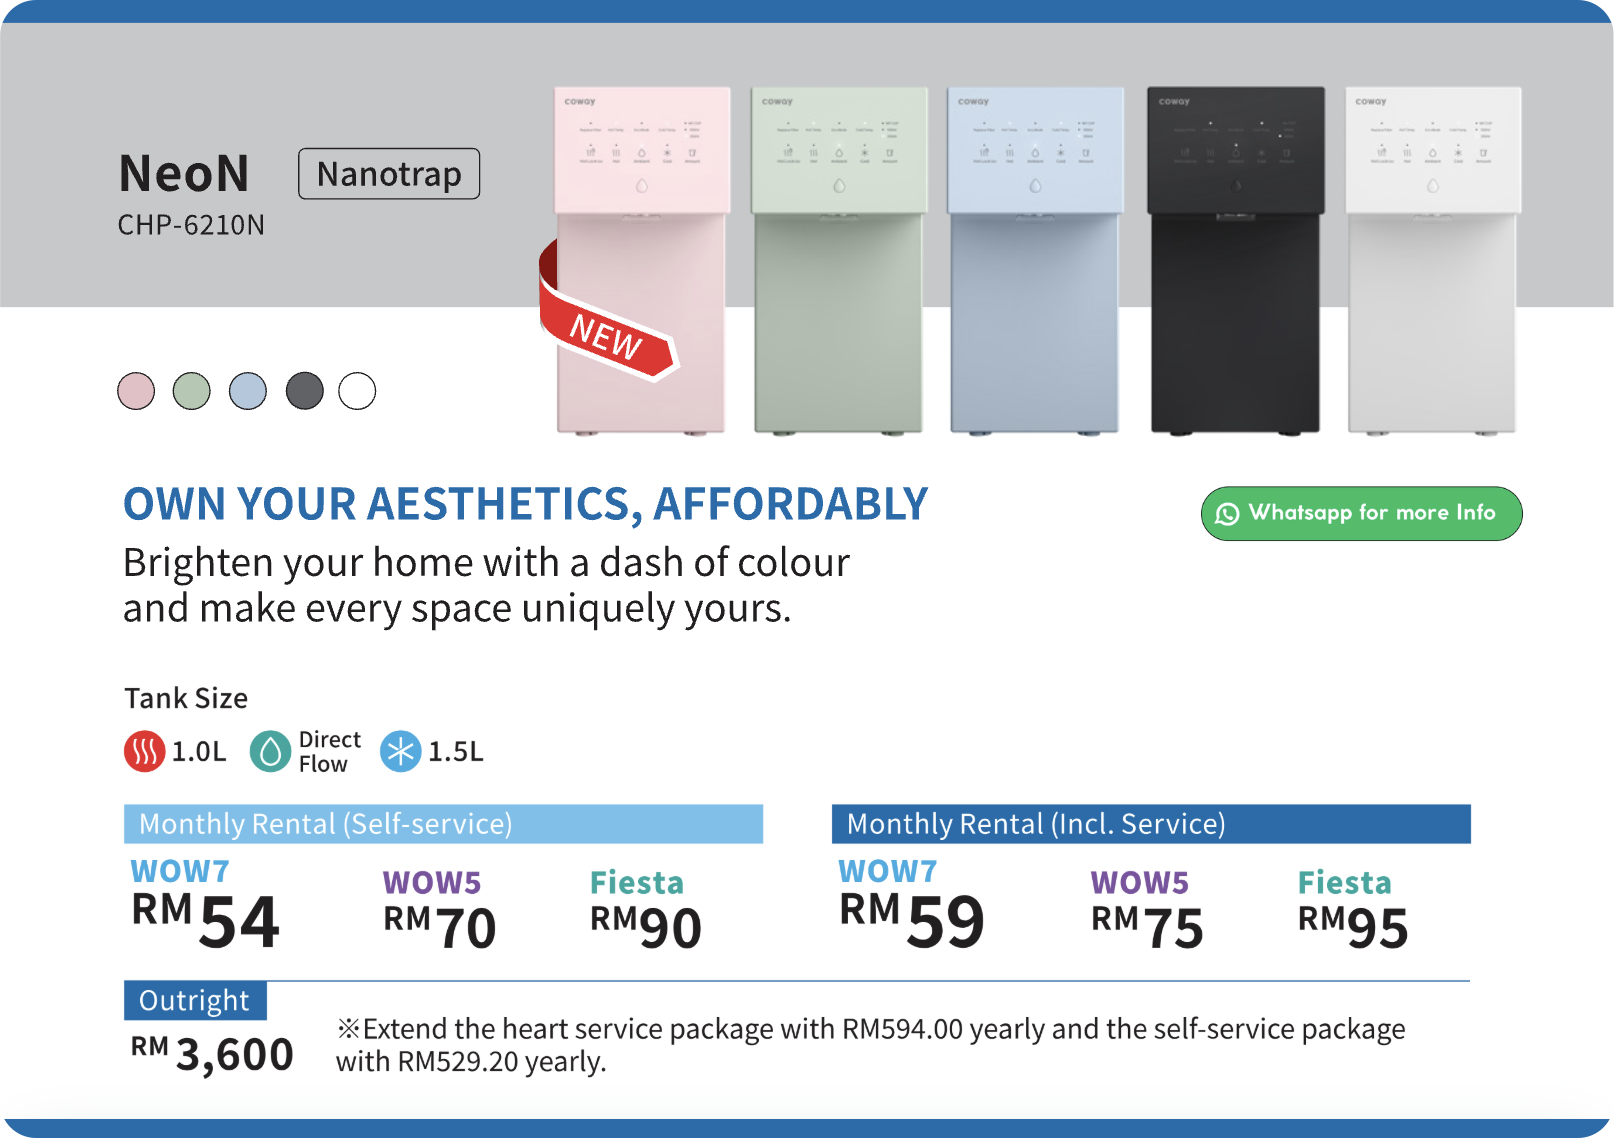Open the green NeoN purifier image

(x=839, y=260)
